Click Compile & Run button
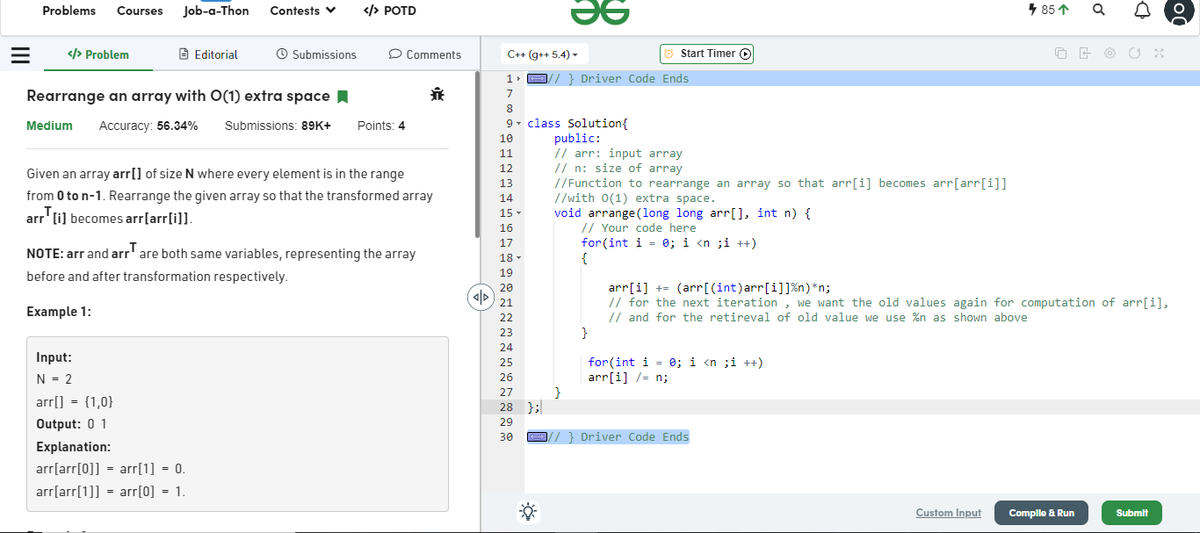This screenshot has height=533, width=1200. pos(1041,513)
